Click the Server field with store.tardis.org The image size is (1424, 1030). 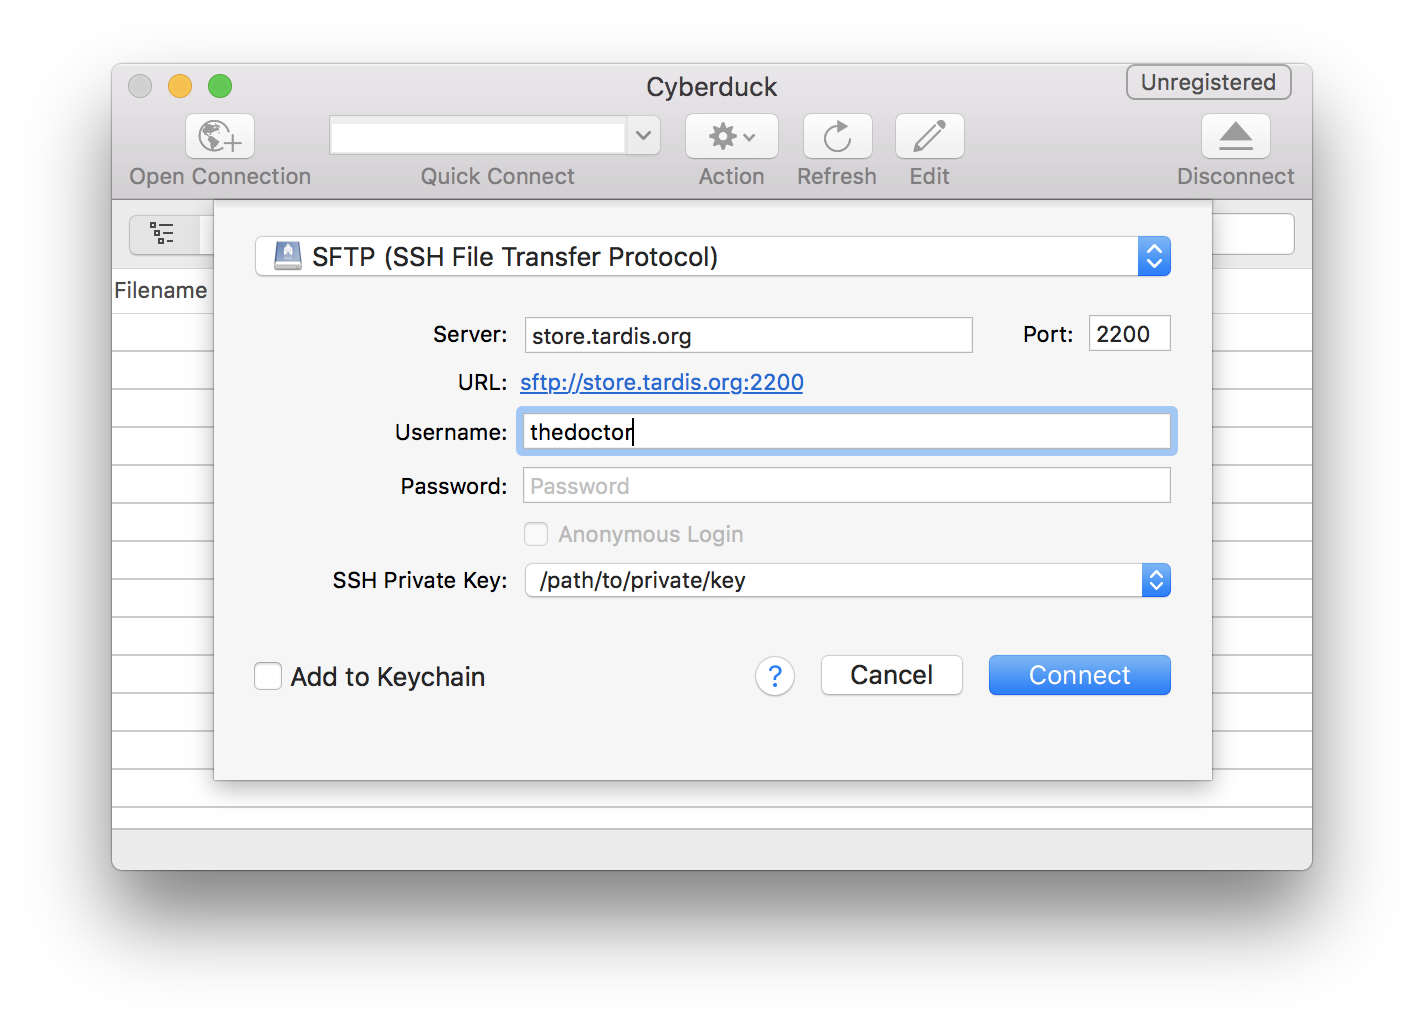749,335
